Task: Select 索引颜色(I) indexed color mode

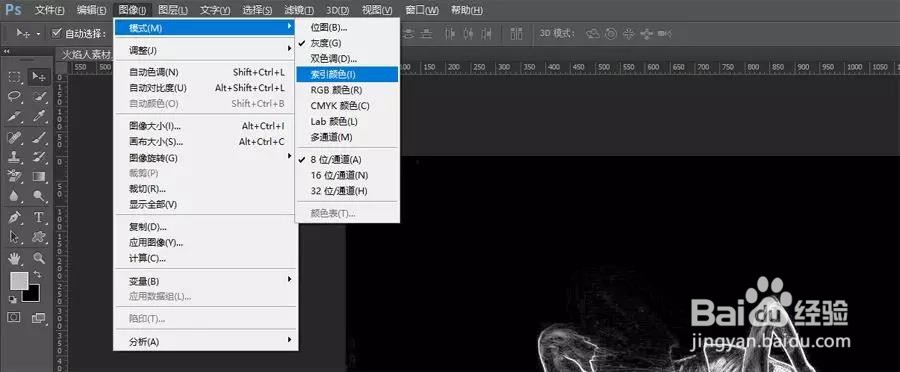Action: click(x=347, y=74)
